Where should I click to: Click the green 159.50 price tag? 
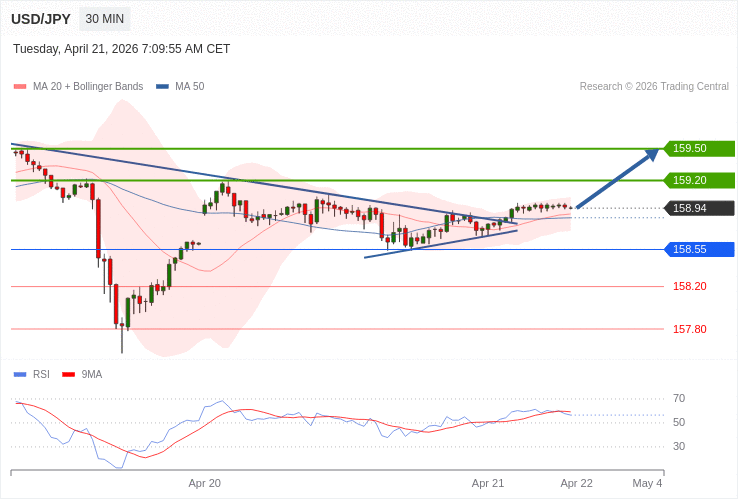pos(698,148)
